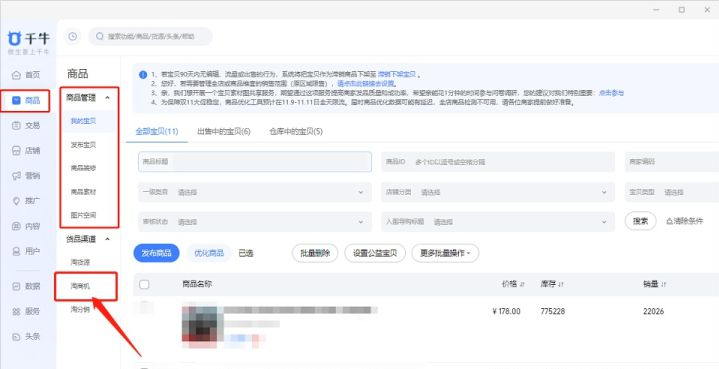The image size is (719, 369).
Task: Click the 优化商品 button
Action: 209,253
